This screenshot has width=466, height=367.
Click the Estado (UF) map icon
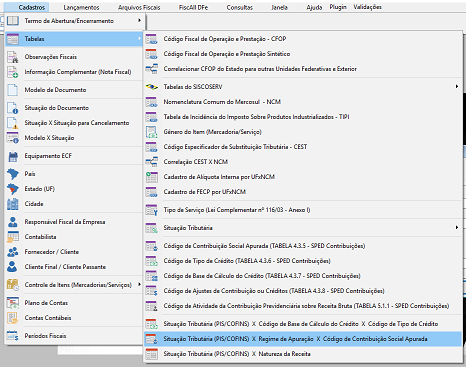coord(13,189)
